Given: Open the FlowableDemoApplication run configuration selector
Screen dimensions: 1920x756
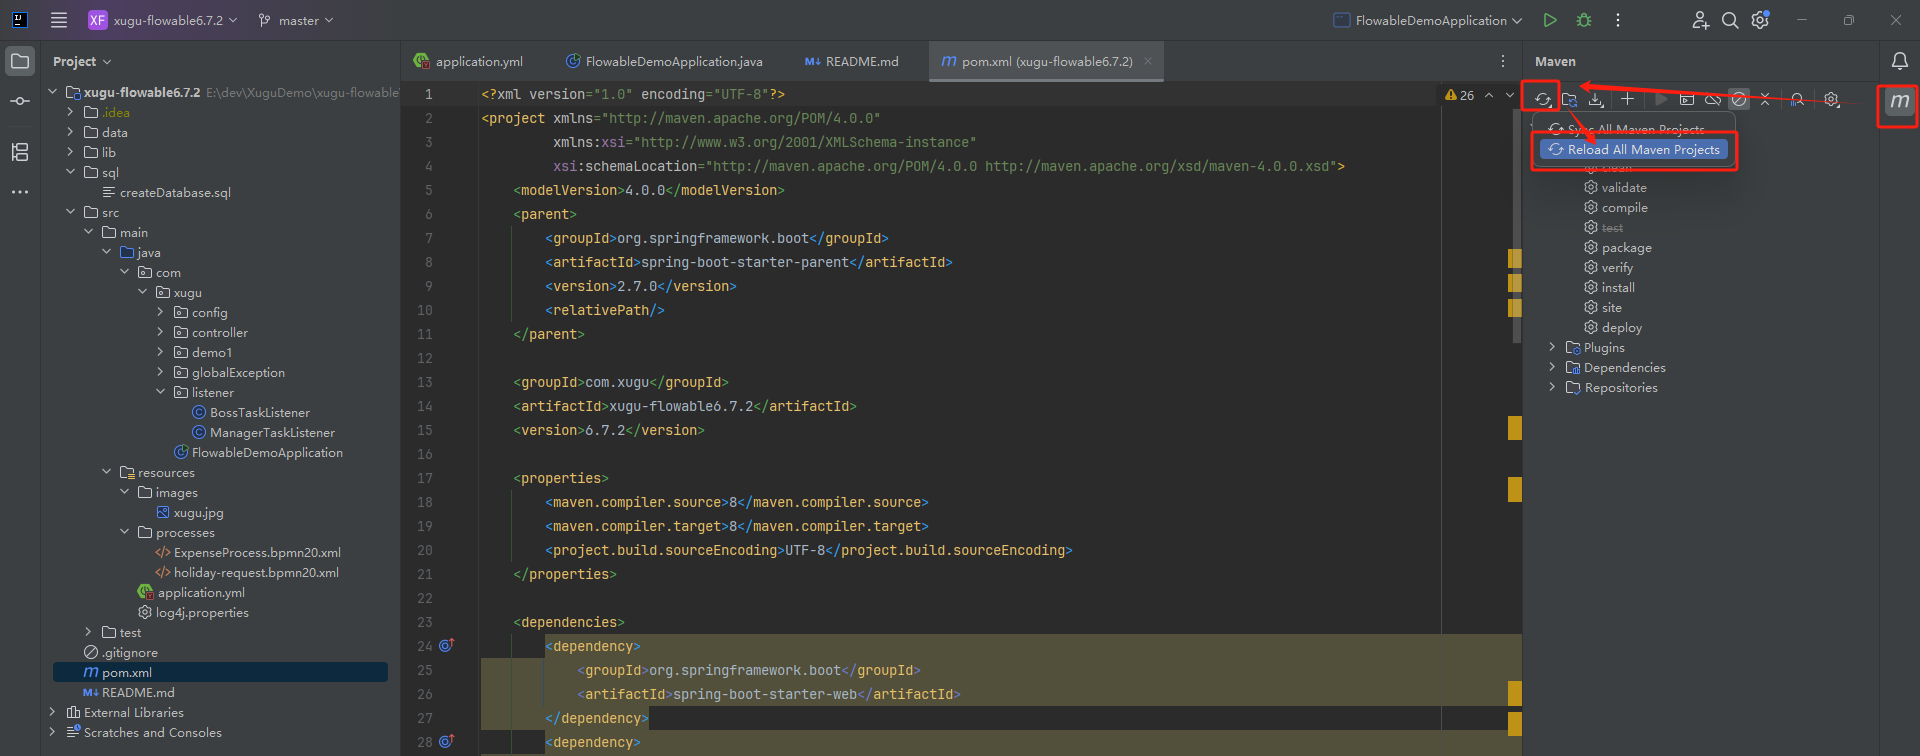Looking at the screenshot, I should pos(1428,20).
